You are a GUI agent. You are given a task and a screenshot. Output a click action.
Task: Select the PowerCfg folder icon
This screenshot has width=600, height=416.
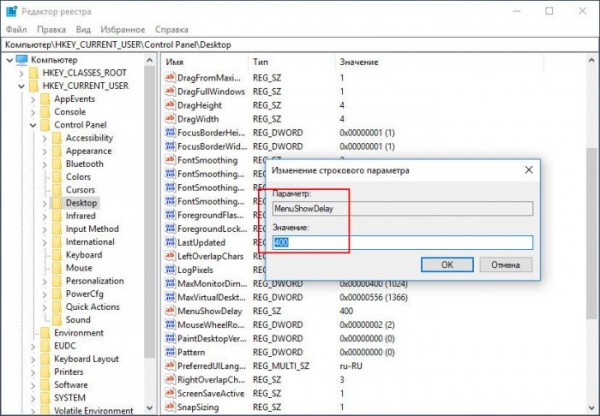coord(57,294)
